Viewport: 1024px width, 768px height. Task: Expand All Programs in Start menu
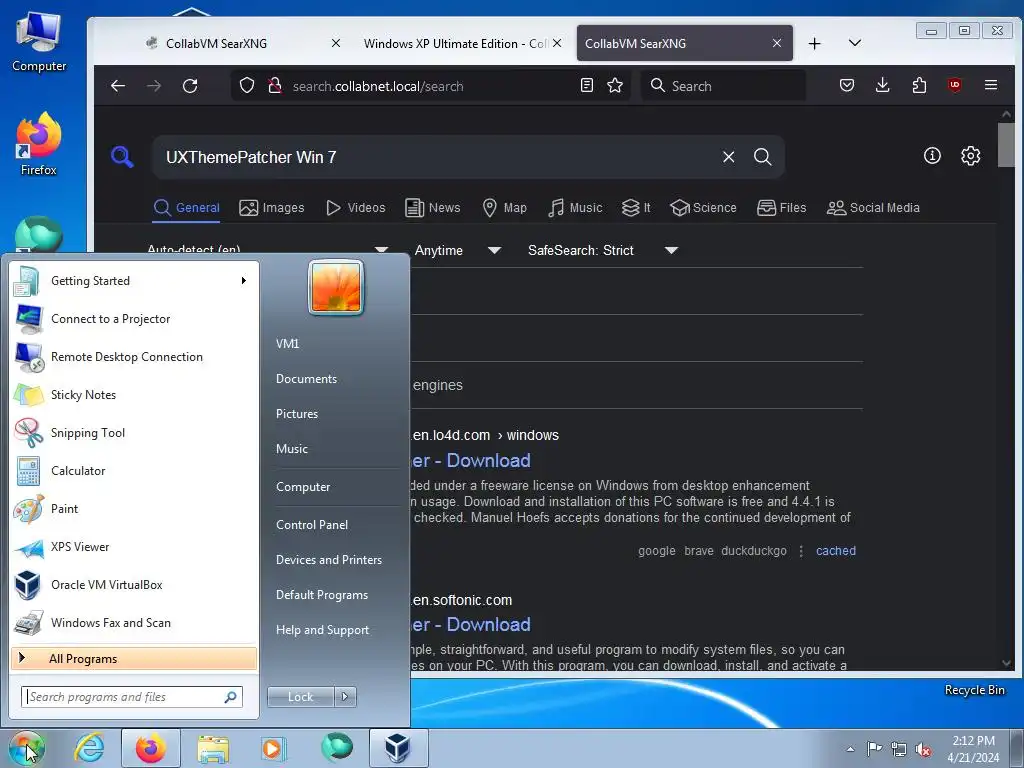pos(134,658)
